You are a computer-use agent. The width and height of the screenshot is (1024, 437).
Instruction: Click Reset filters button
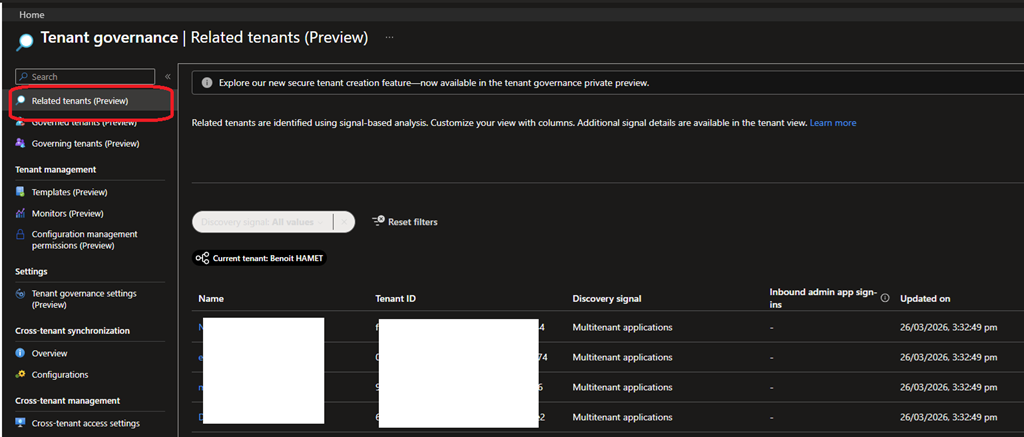pyautogui.click(x=404, y=222)
